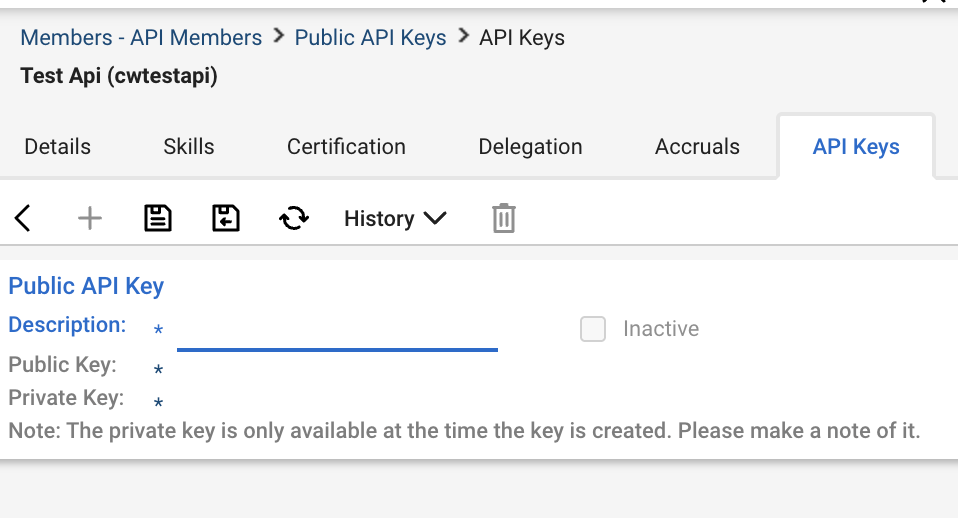Select the Certification tab
The height and width of the screenshot is (518, 958).
pyautogui.click(x=346, y=147)
